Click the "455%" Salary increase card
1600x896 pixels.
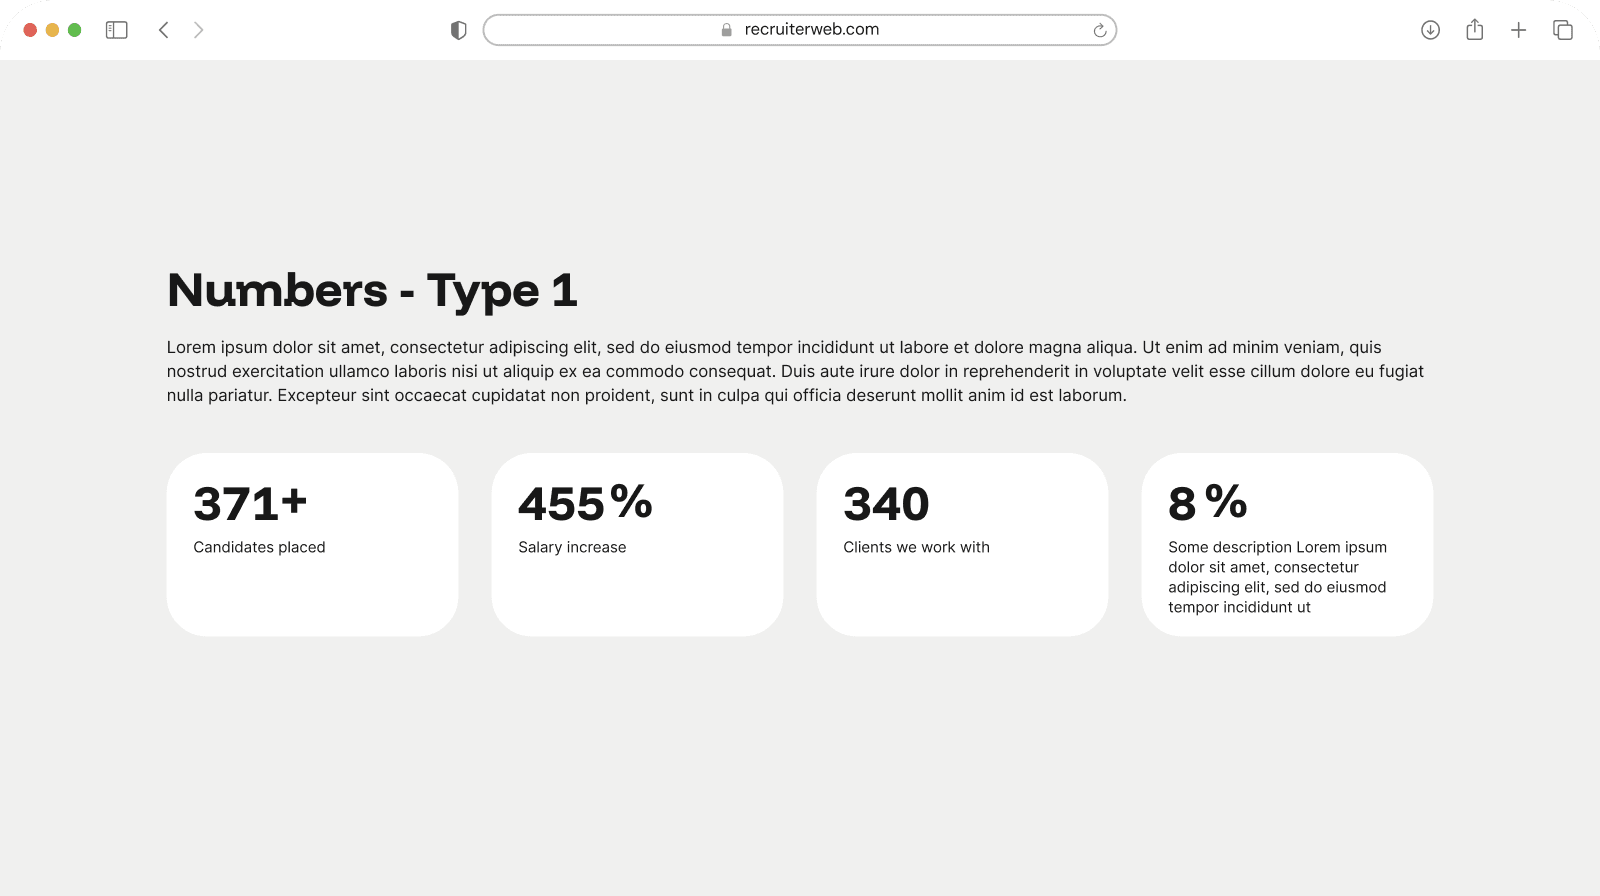pos(637,544)
